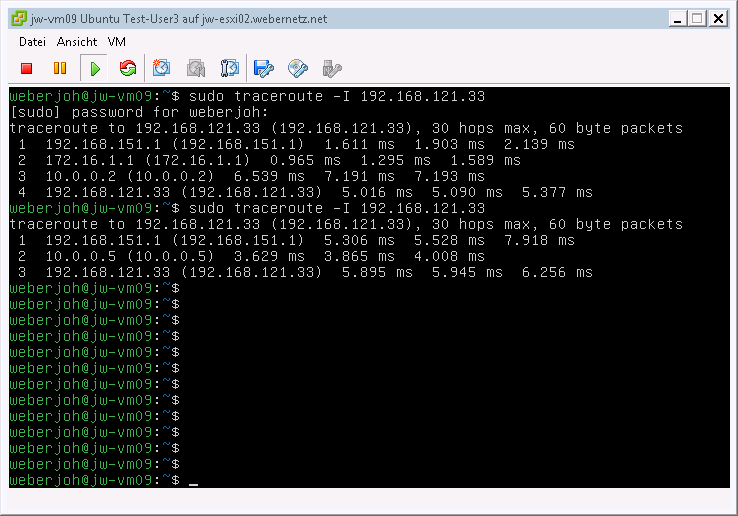Open the Datei menu

pyautogui.click(x=32, y=42)
